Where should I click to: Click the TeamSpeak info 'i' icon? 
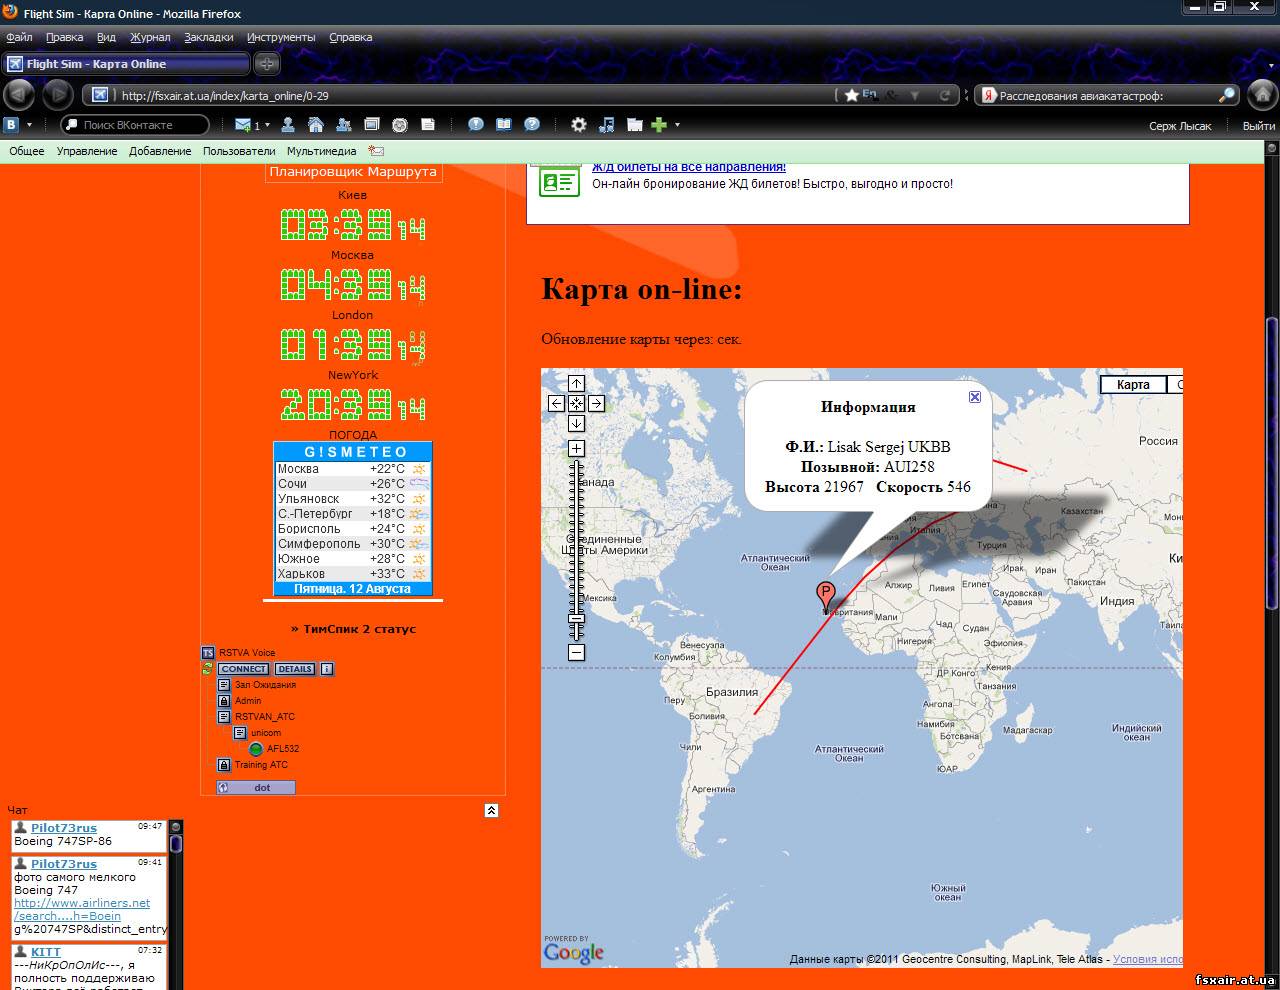pyautogui.click(x=326, y=669)
